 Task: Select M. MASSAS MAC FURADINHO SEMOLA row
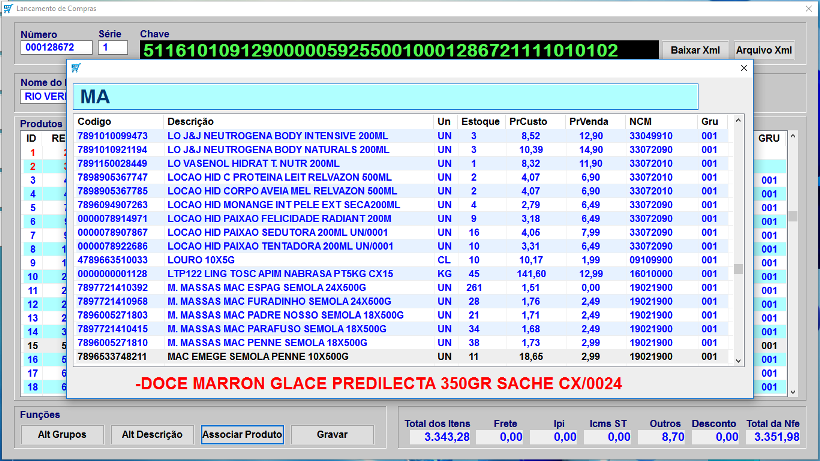(x=401, y=302)
